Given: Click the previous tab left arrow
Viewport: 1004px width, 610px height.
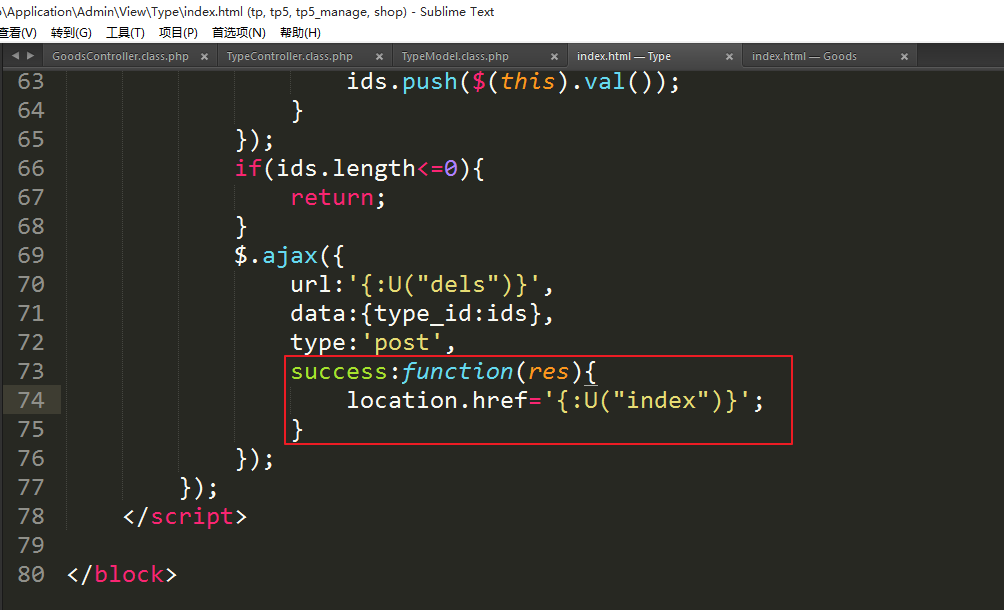Looking at the screenshot, I should pos(15,56).
